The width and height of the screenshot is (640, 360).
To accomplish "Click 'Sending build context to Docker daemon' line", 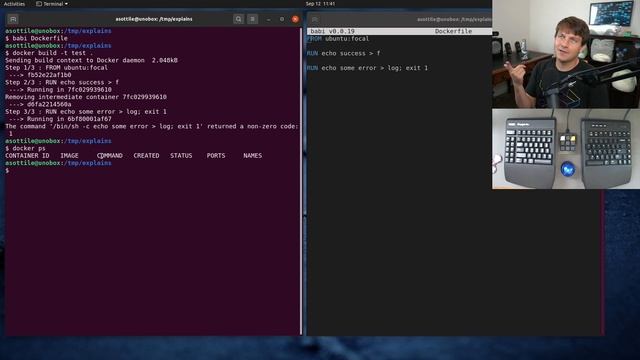I will [x=91, y=60].
